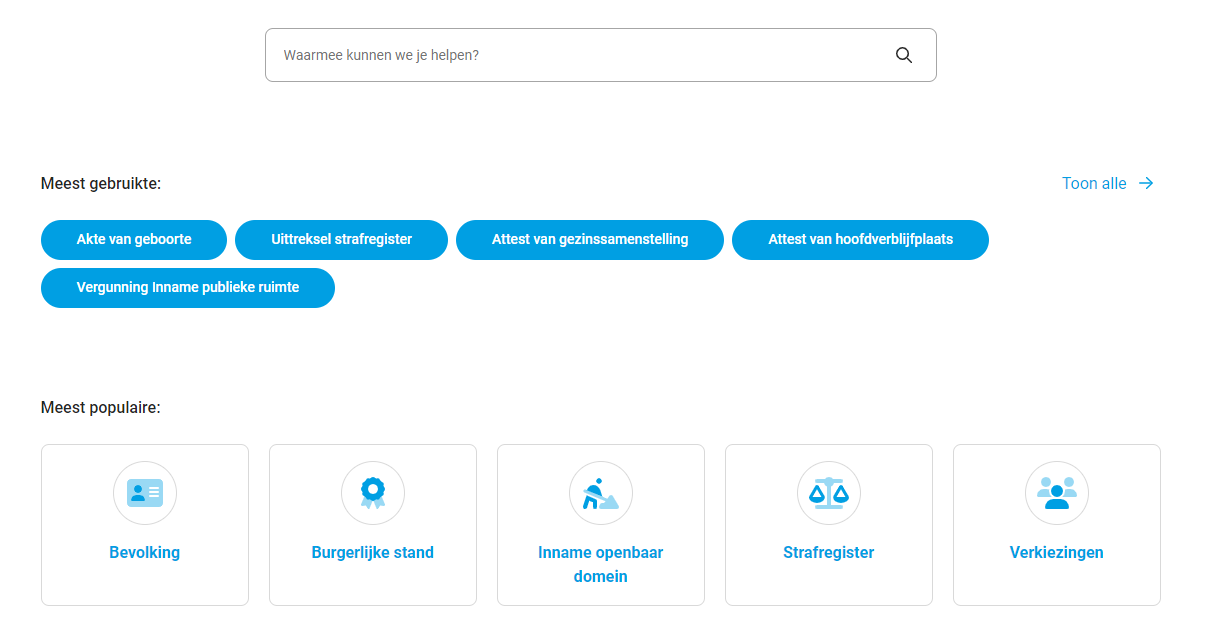Open the 'Strafregister' card title link

coord(829,552)
